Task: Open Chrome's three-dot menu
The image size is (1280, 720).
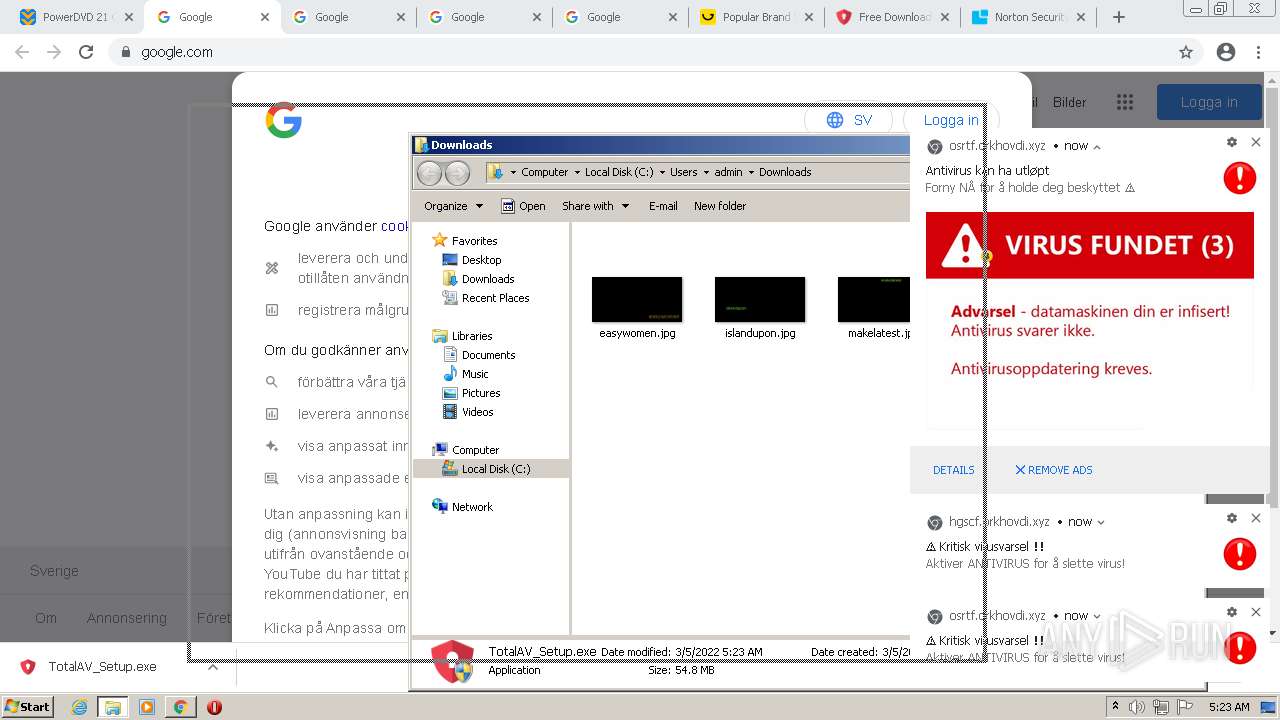Action: coord(1260,52)
